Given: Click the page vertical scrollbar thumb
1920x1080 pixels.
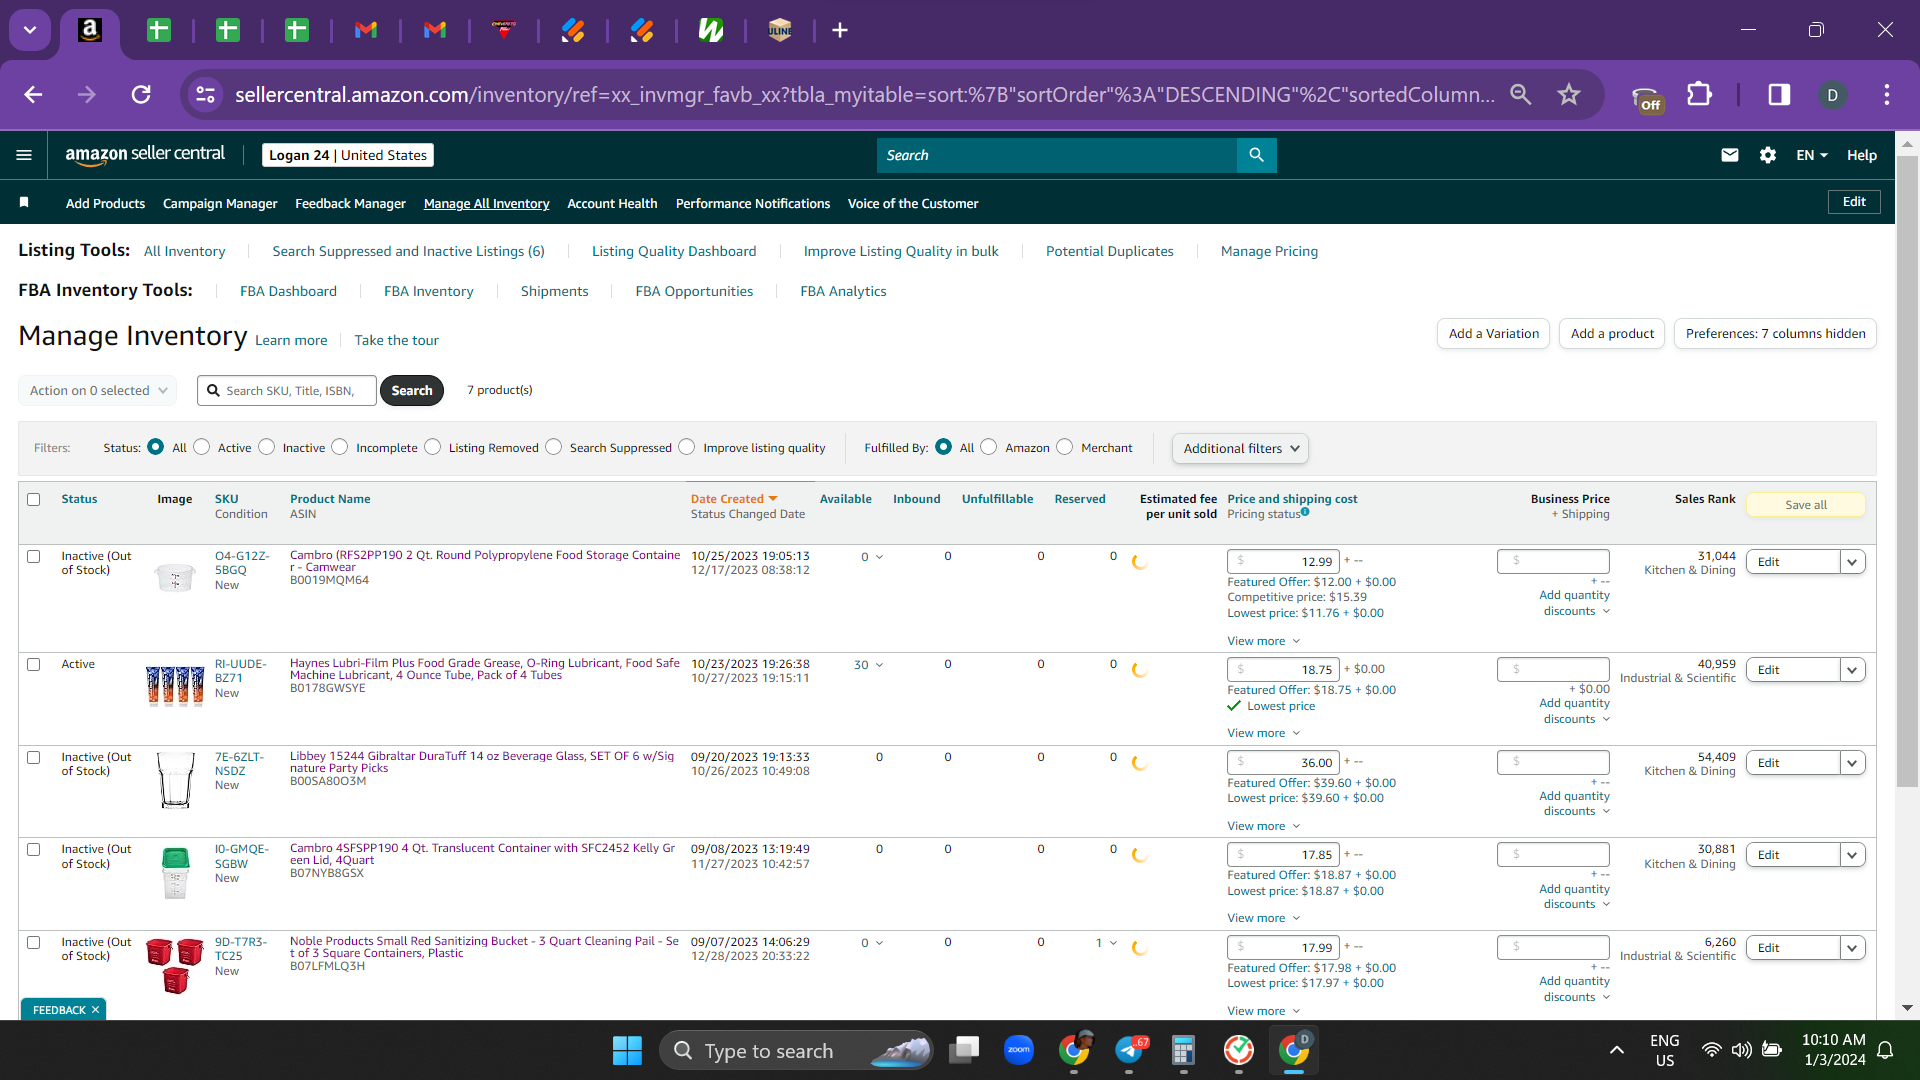Looking at the screenshot, I should tap(1908, 470).
